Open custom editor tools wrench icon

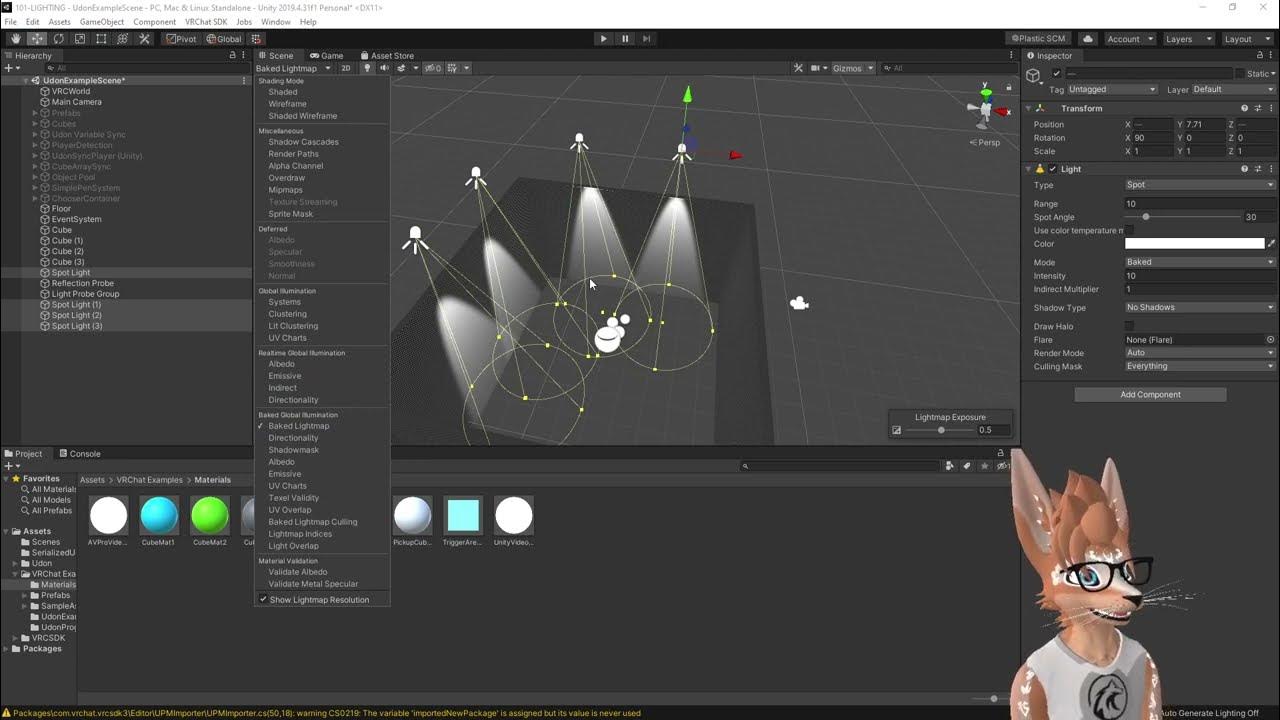pos(144,39)
